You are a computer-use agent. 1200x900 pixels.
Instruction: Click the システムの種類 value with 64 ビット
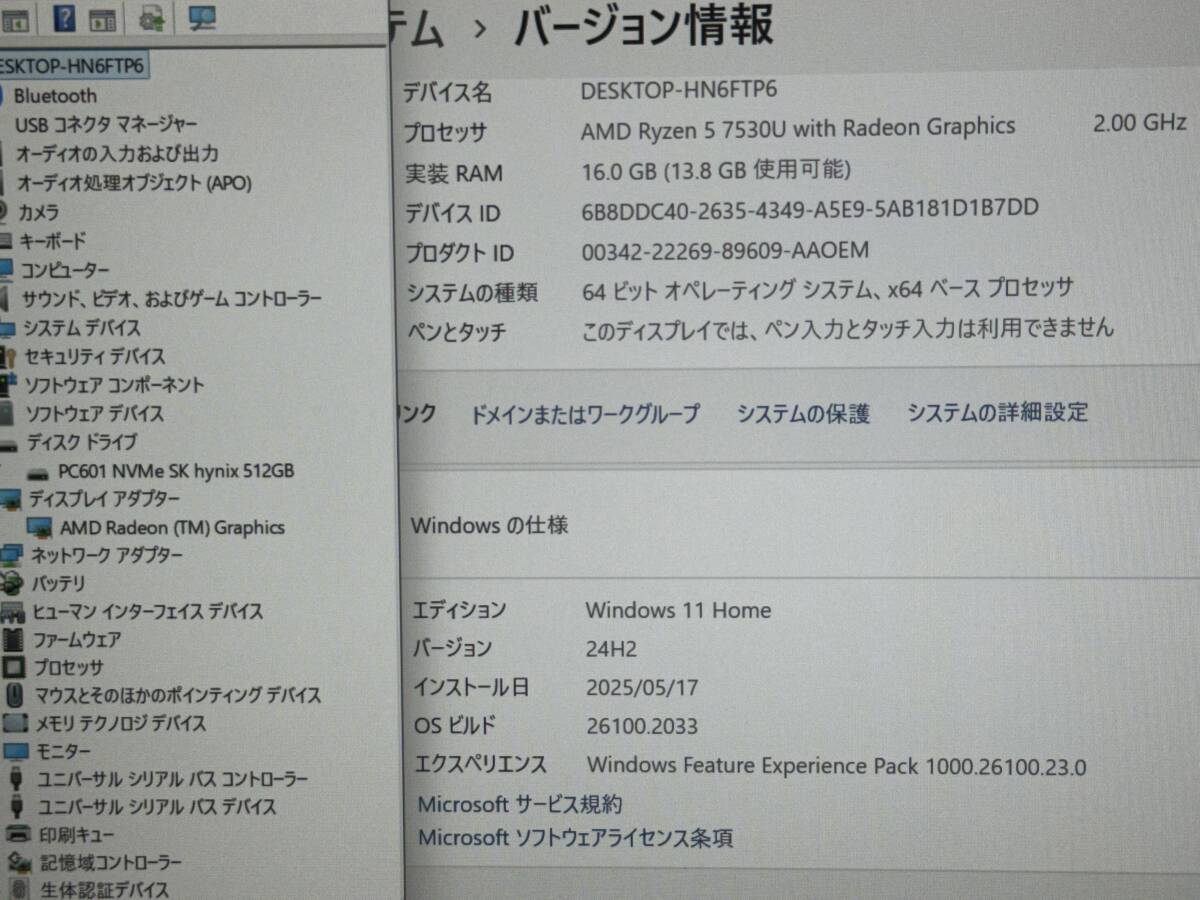pyautogui.click(x=827, y=289)
